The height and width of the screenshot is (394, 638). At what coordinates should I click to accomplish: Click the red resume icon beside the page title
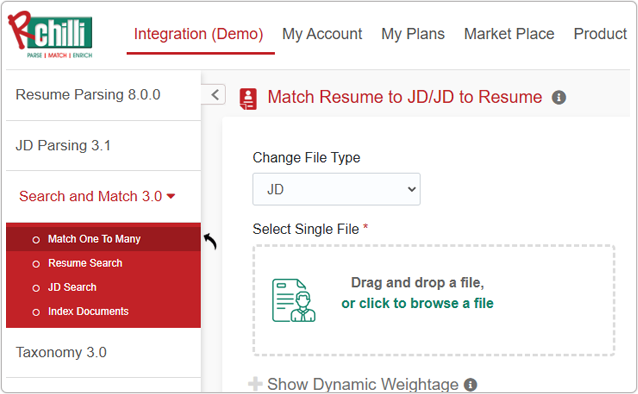pos(248,99)
